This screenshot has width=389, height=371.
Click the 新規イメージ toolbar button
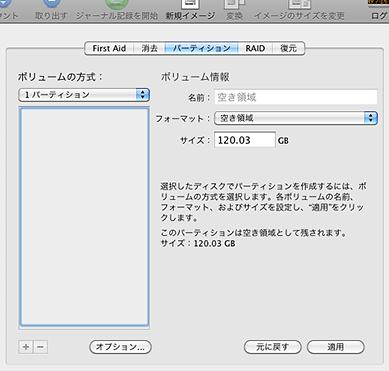tap(190, 10)
